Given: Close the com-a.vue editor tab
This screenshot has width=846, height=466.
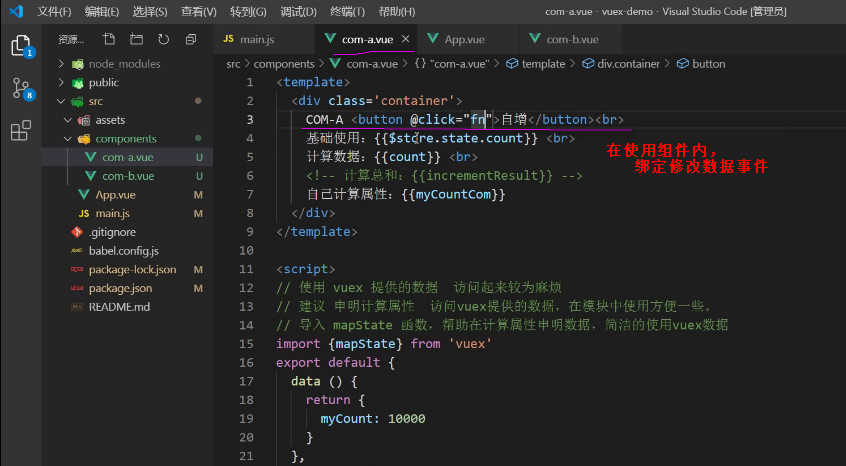Looking at the screenshot, I should point(406,39).
